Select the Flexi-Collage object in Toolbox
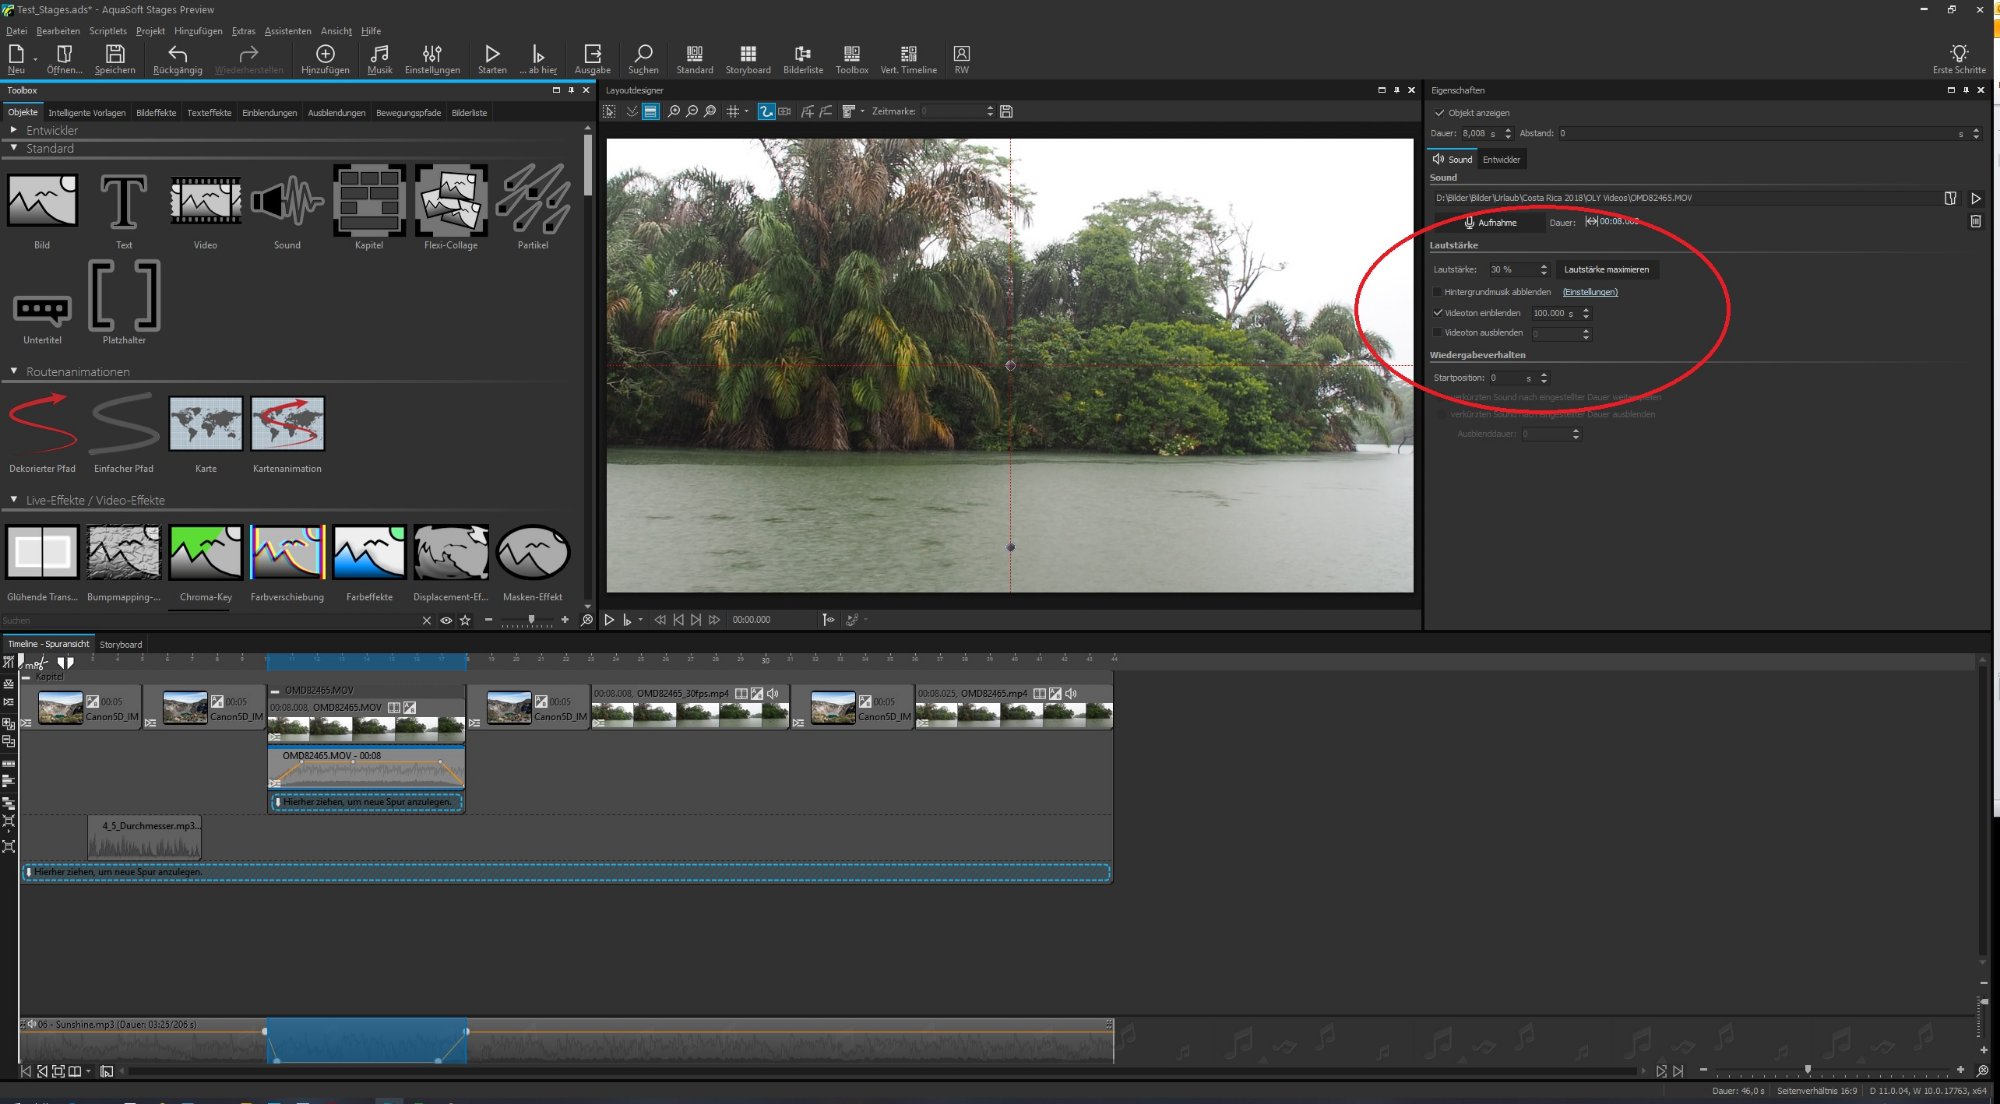Screen dimensions: 2000x1104 451,201
